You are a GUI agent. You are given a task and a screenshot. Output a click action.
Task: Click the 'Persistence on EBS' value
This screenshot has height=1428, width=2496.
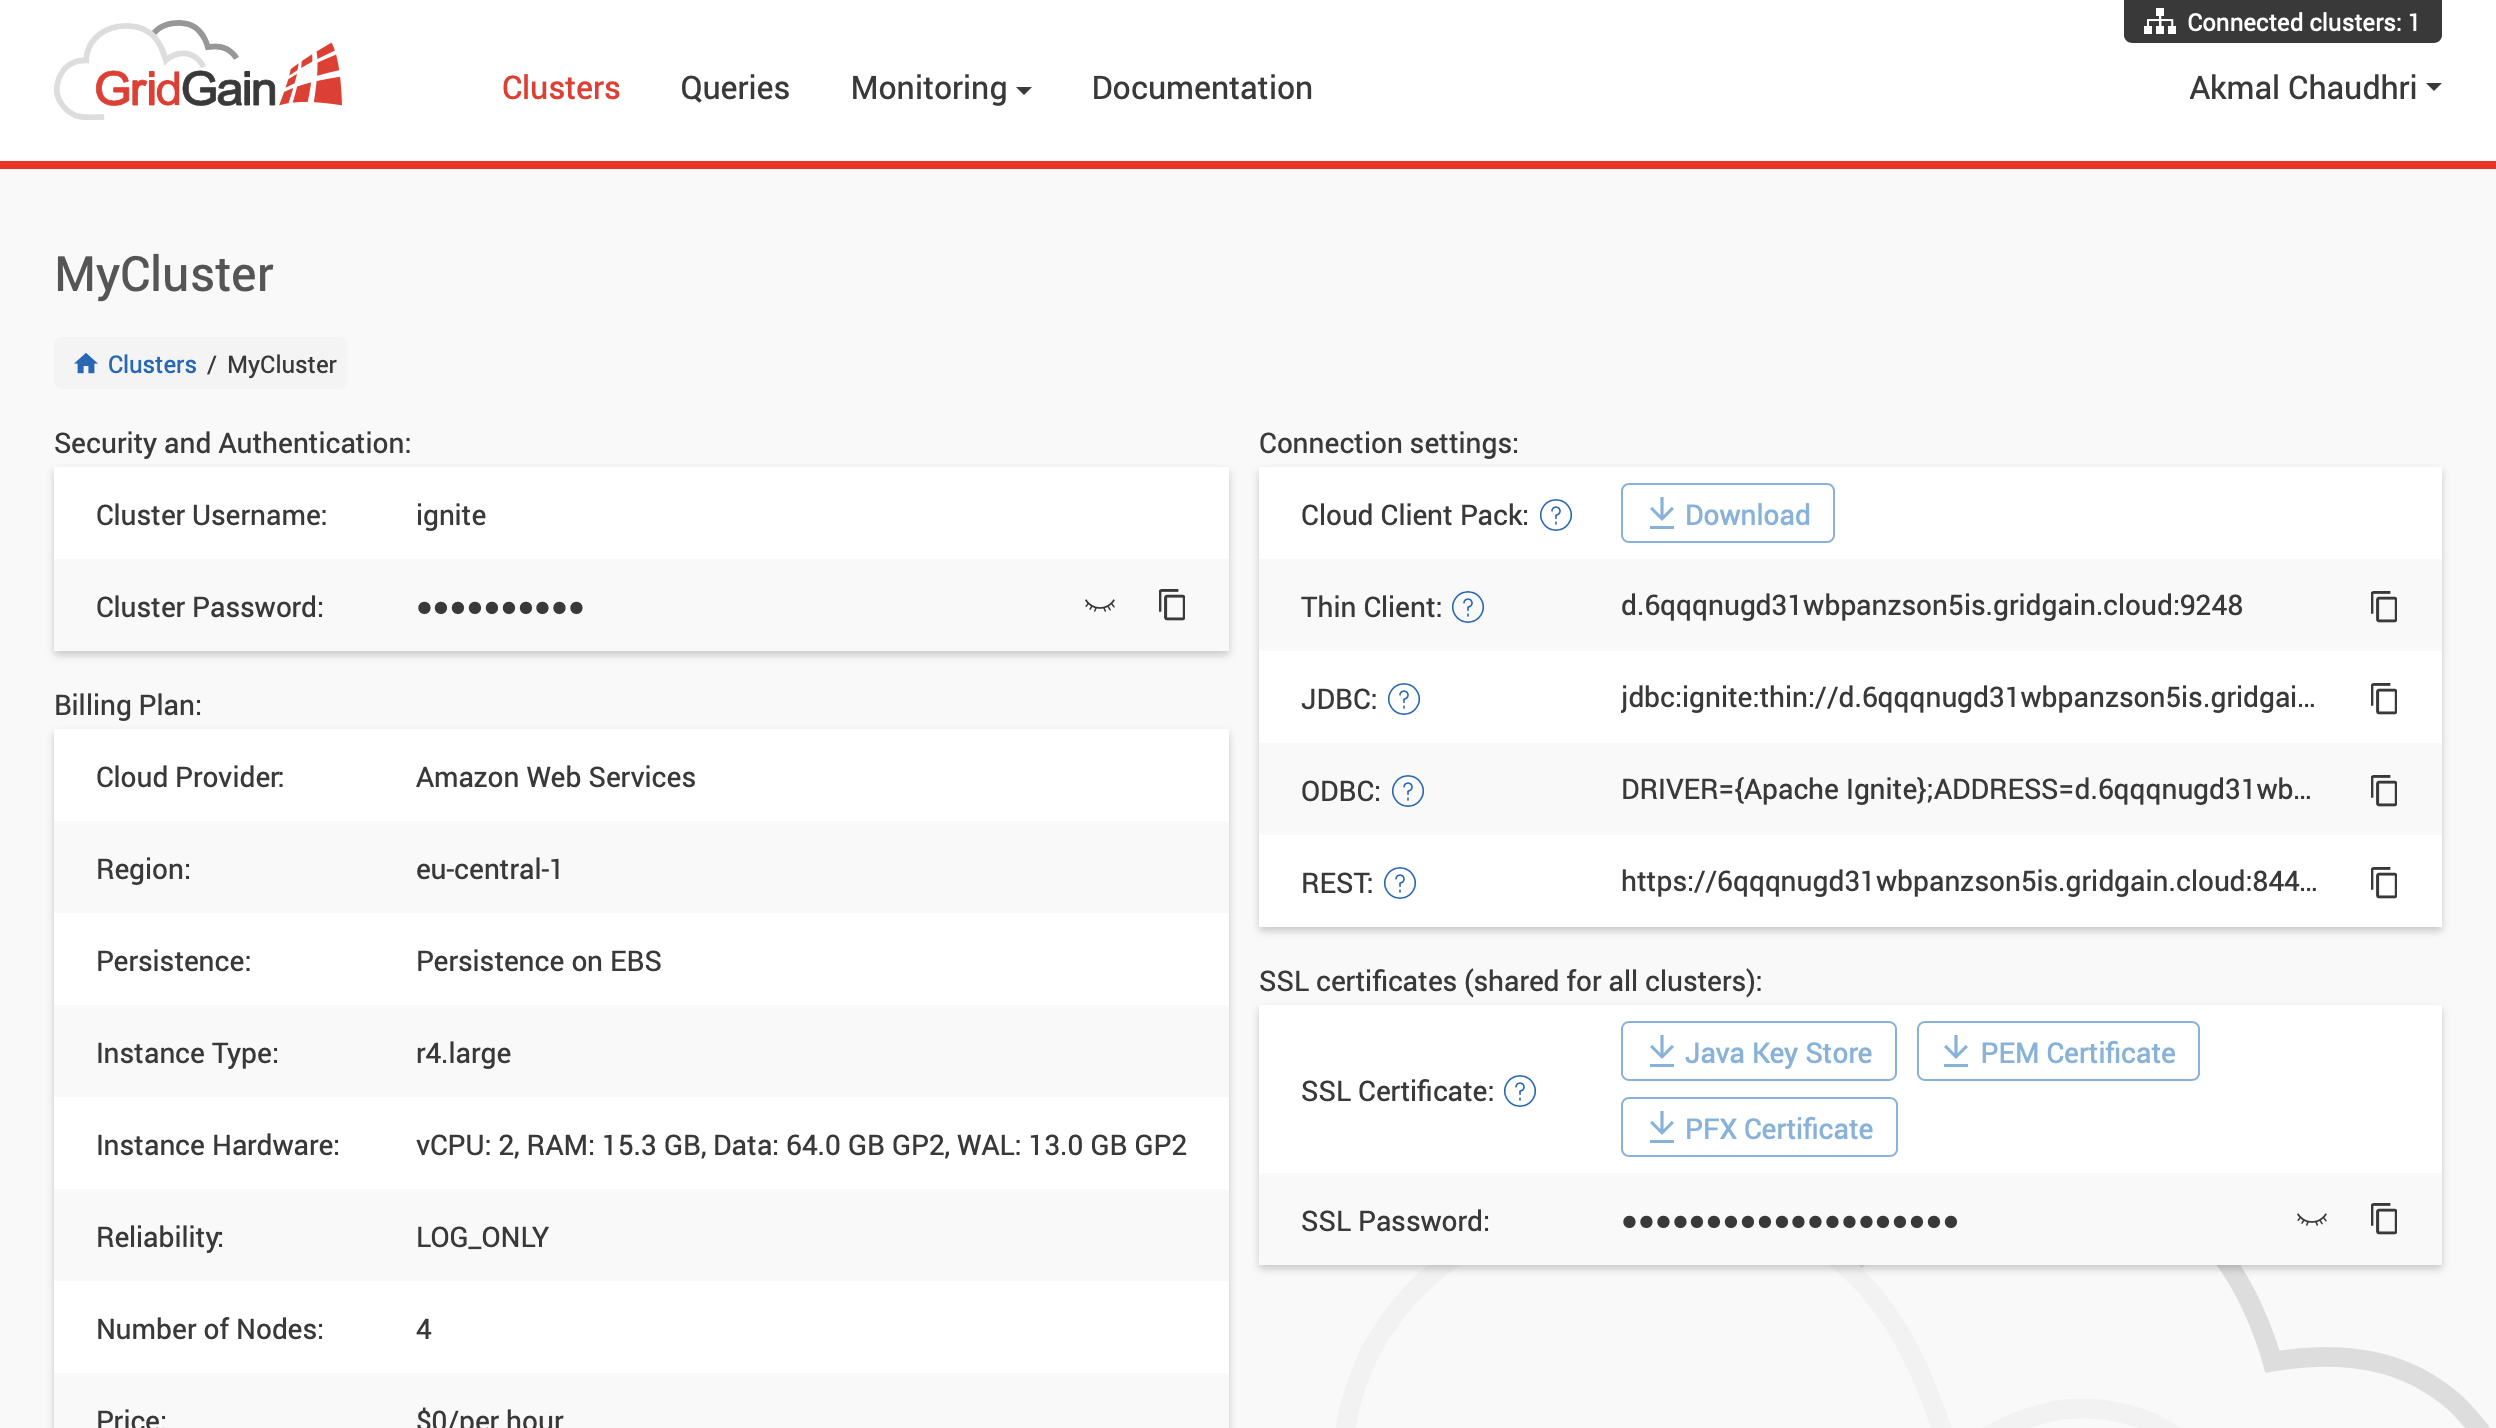[539, 962]
